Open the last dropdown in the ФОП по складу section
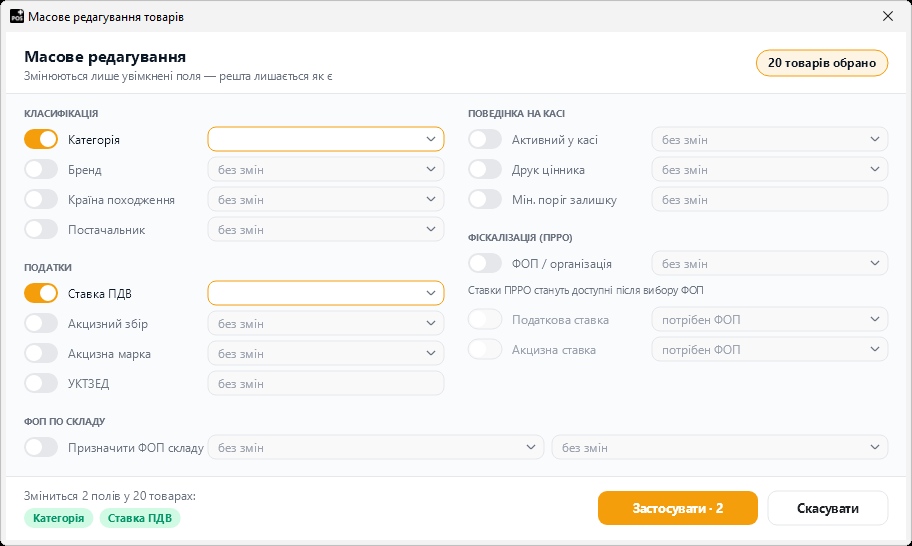The height and width of the screenshot is (546, 912). tap(720, 447)
